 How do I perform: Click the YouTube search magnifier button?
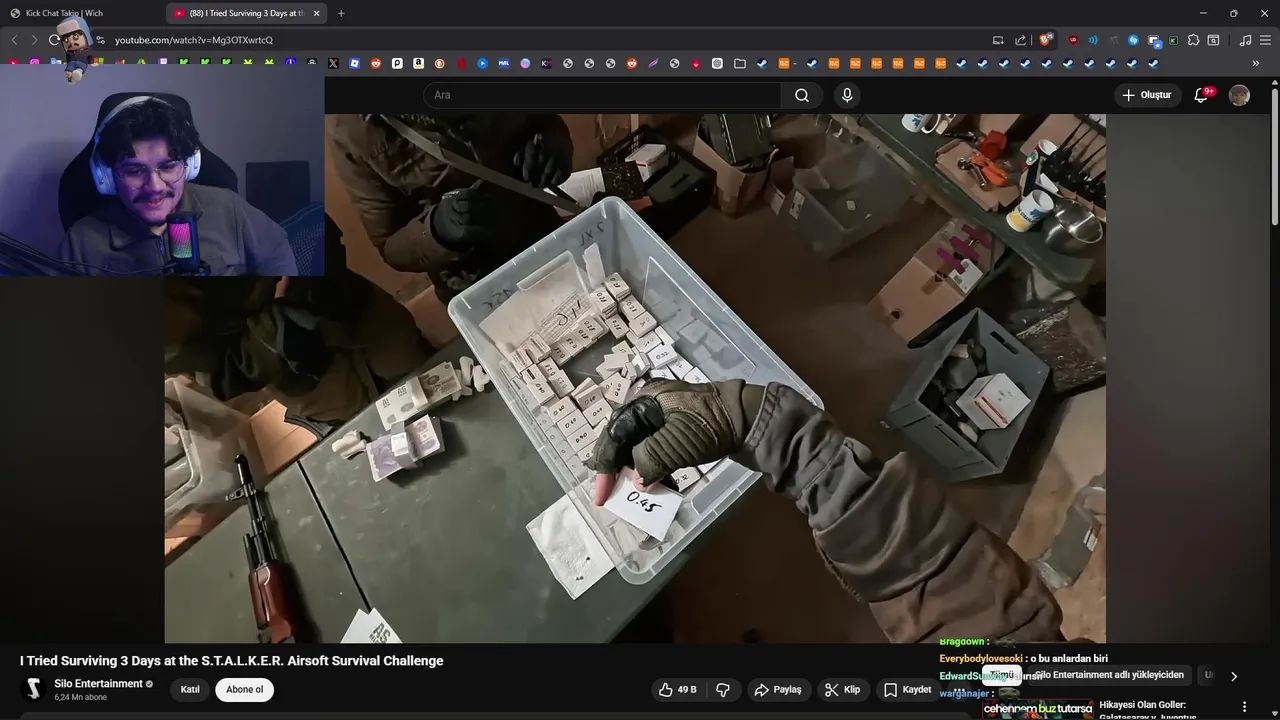point(802,95)
